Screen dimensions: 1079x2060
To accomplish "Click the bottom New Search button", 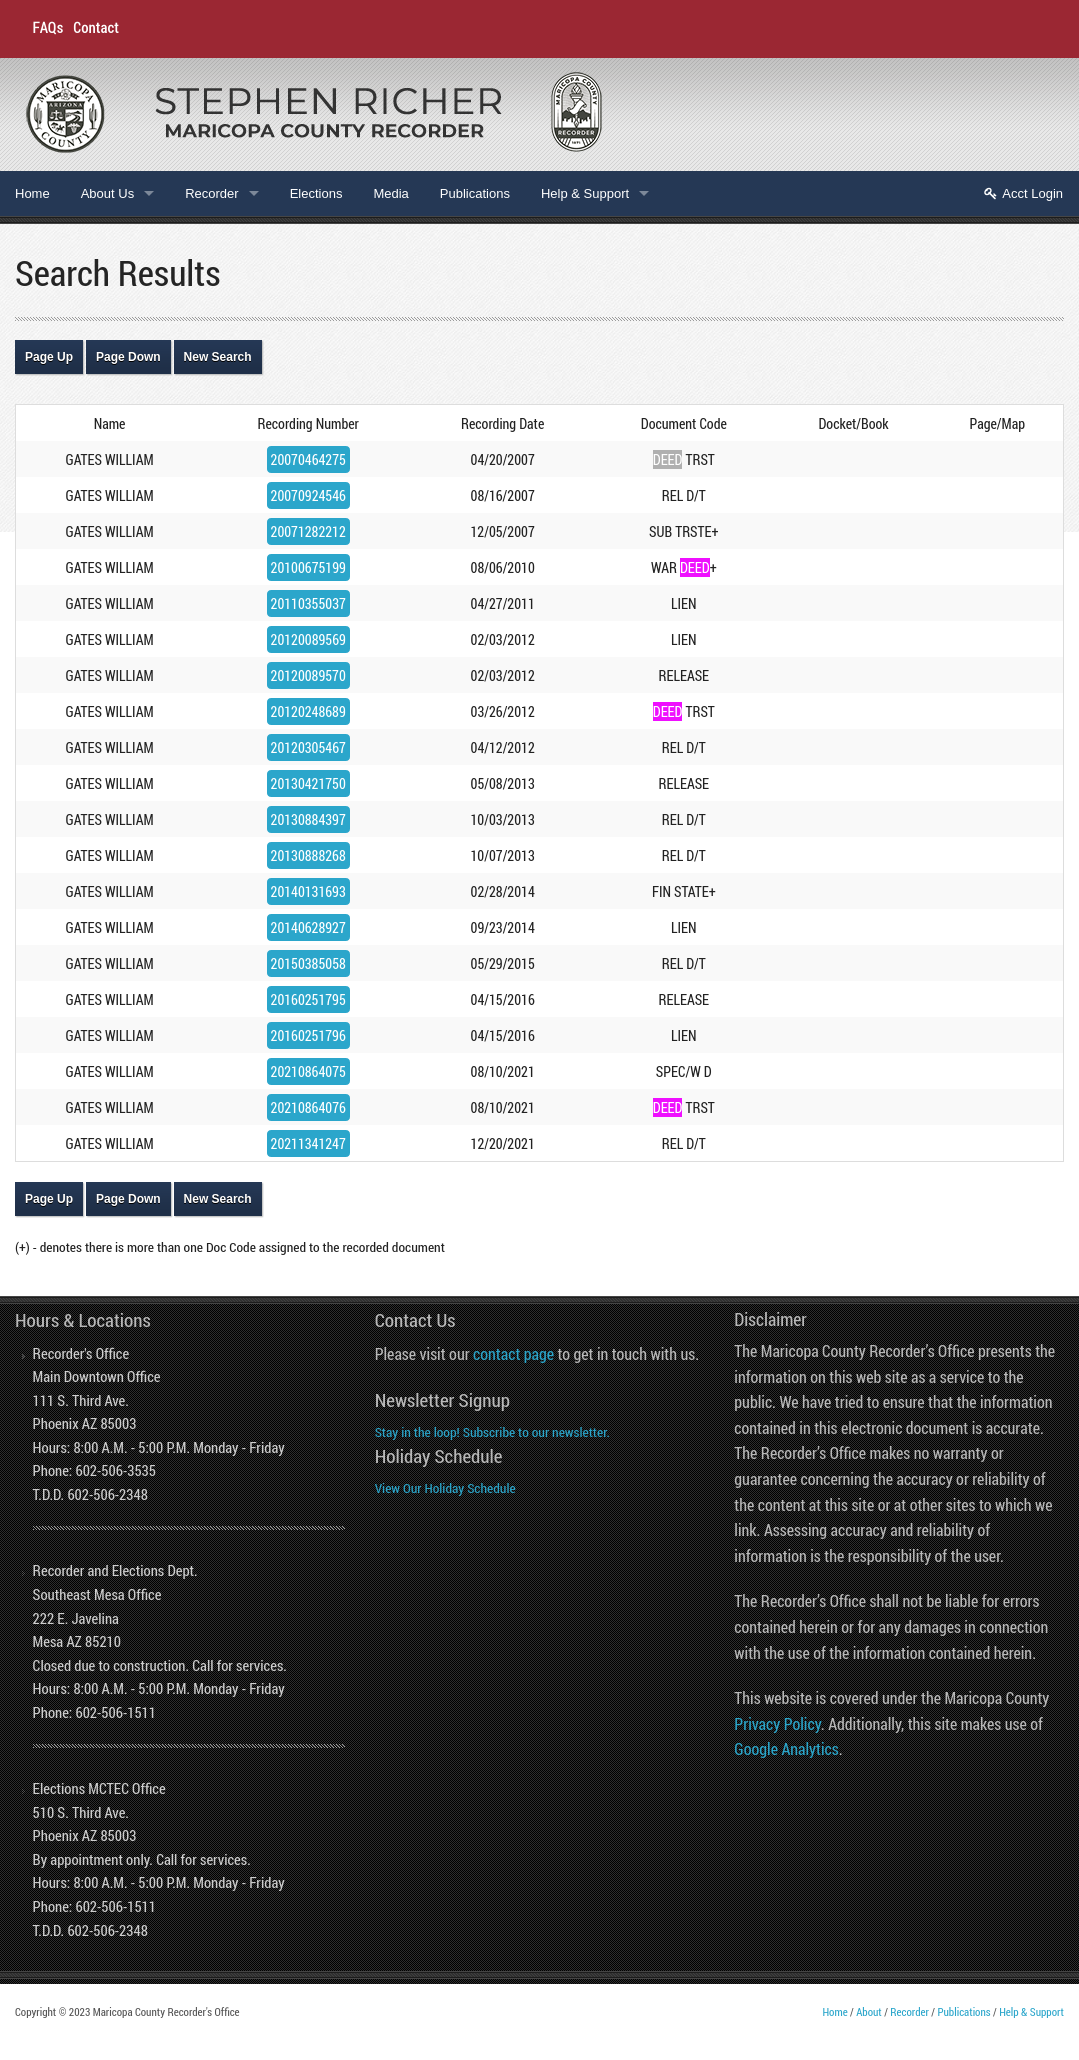I will pyautogui.click(x=217, y=1199).
